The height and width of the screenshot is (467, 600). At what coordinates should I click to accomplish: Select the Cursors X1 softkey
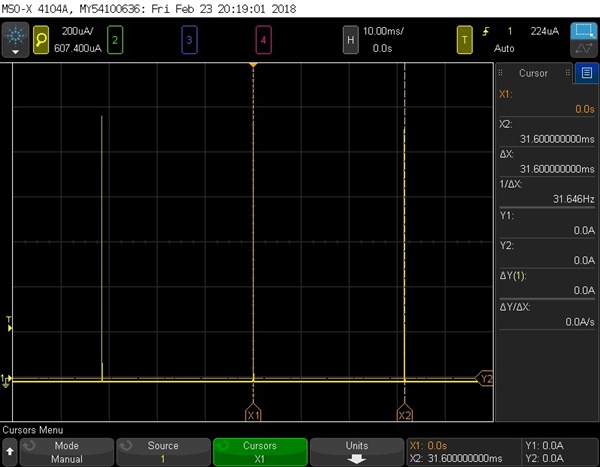coord(260,452)
